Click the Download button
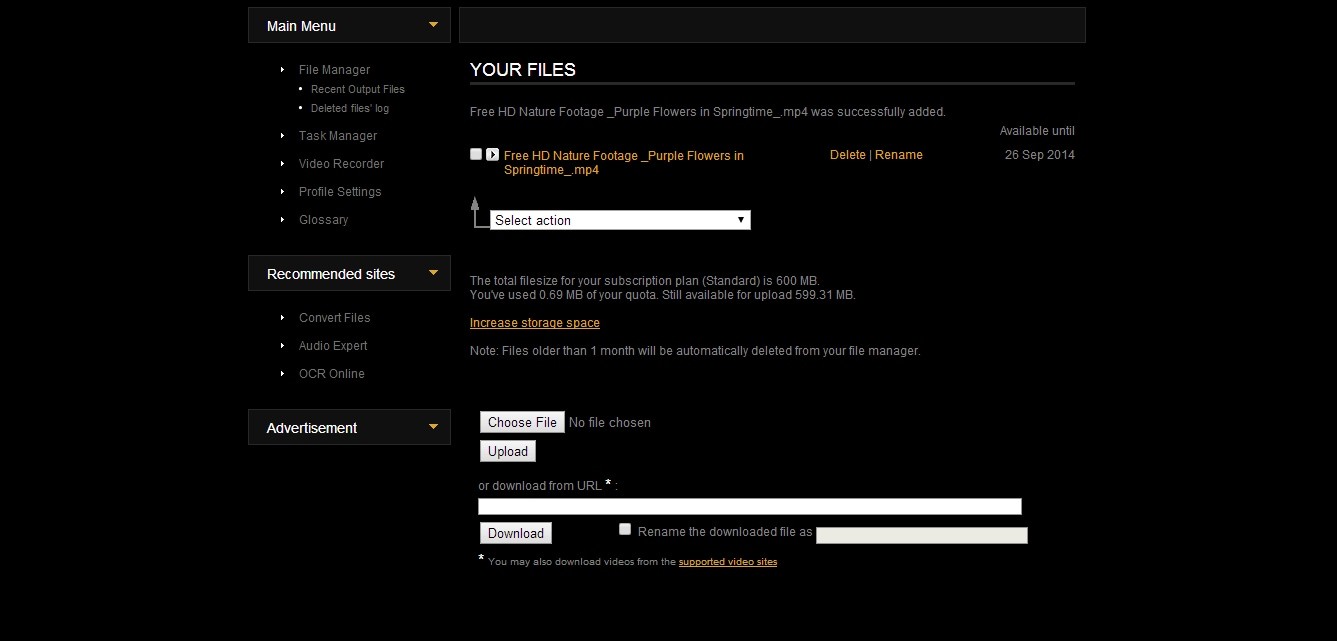The image size is (1337, 641). 515,533
